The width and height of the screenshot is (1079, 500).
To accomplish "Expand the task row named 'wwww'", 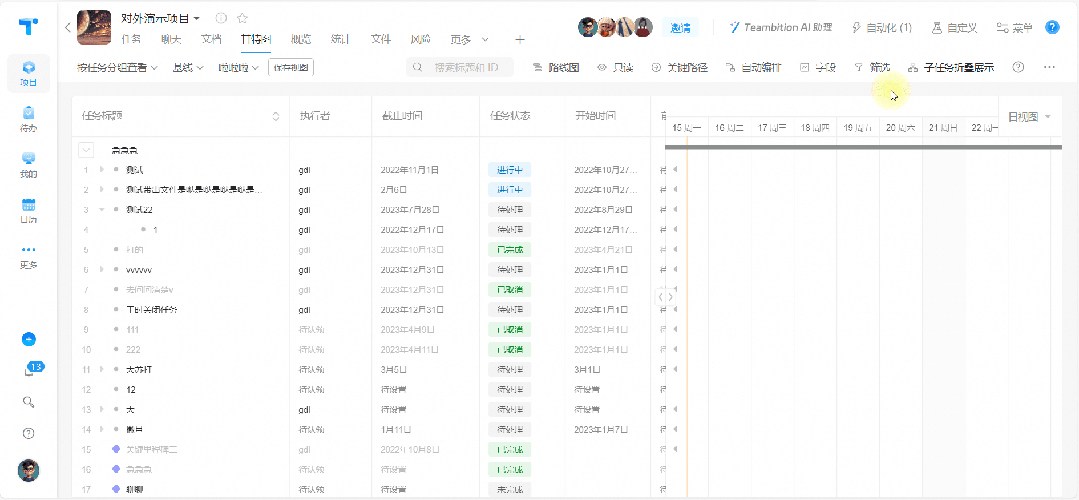I will [x=101, y=270].
